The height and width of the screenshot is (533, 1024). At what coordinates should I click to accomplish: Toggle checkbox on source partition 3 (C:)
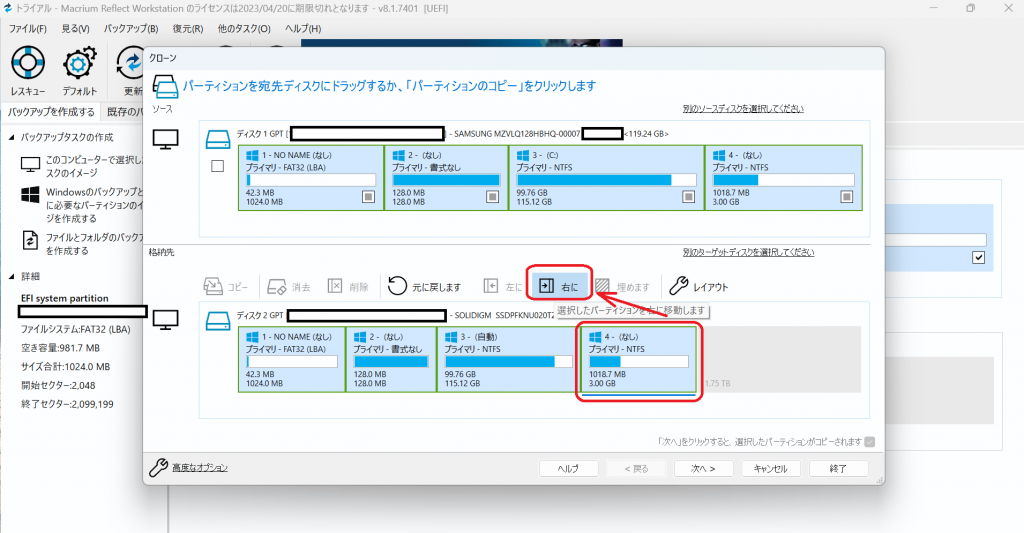point(688,197)
